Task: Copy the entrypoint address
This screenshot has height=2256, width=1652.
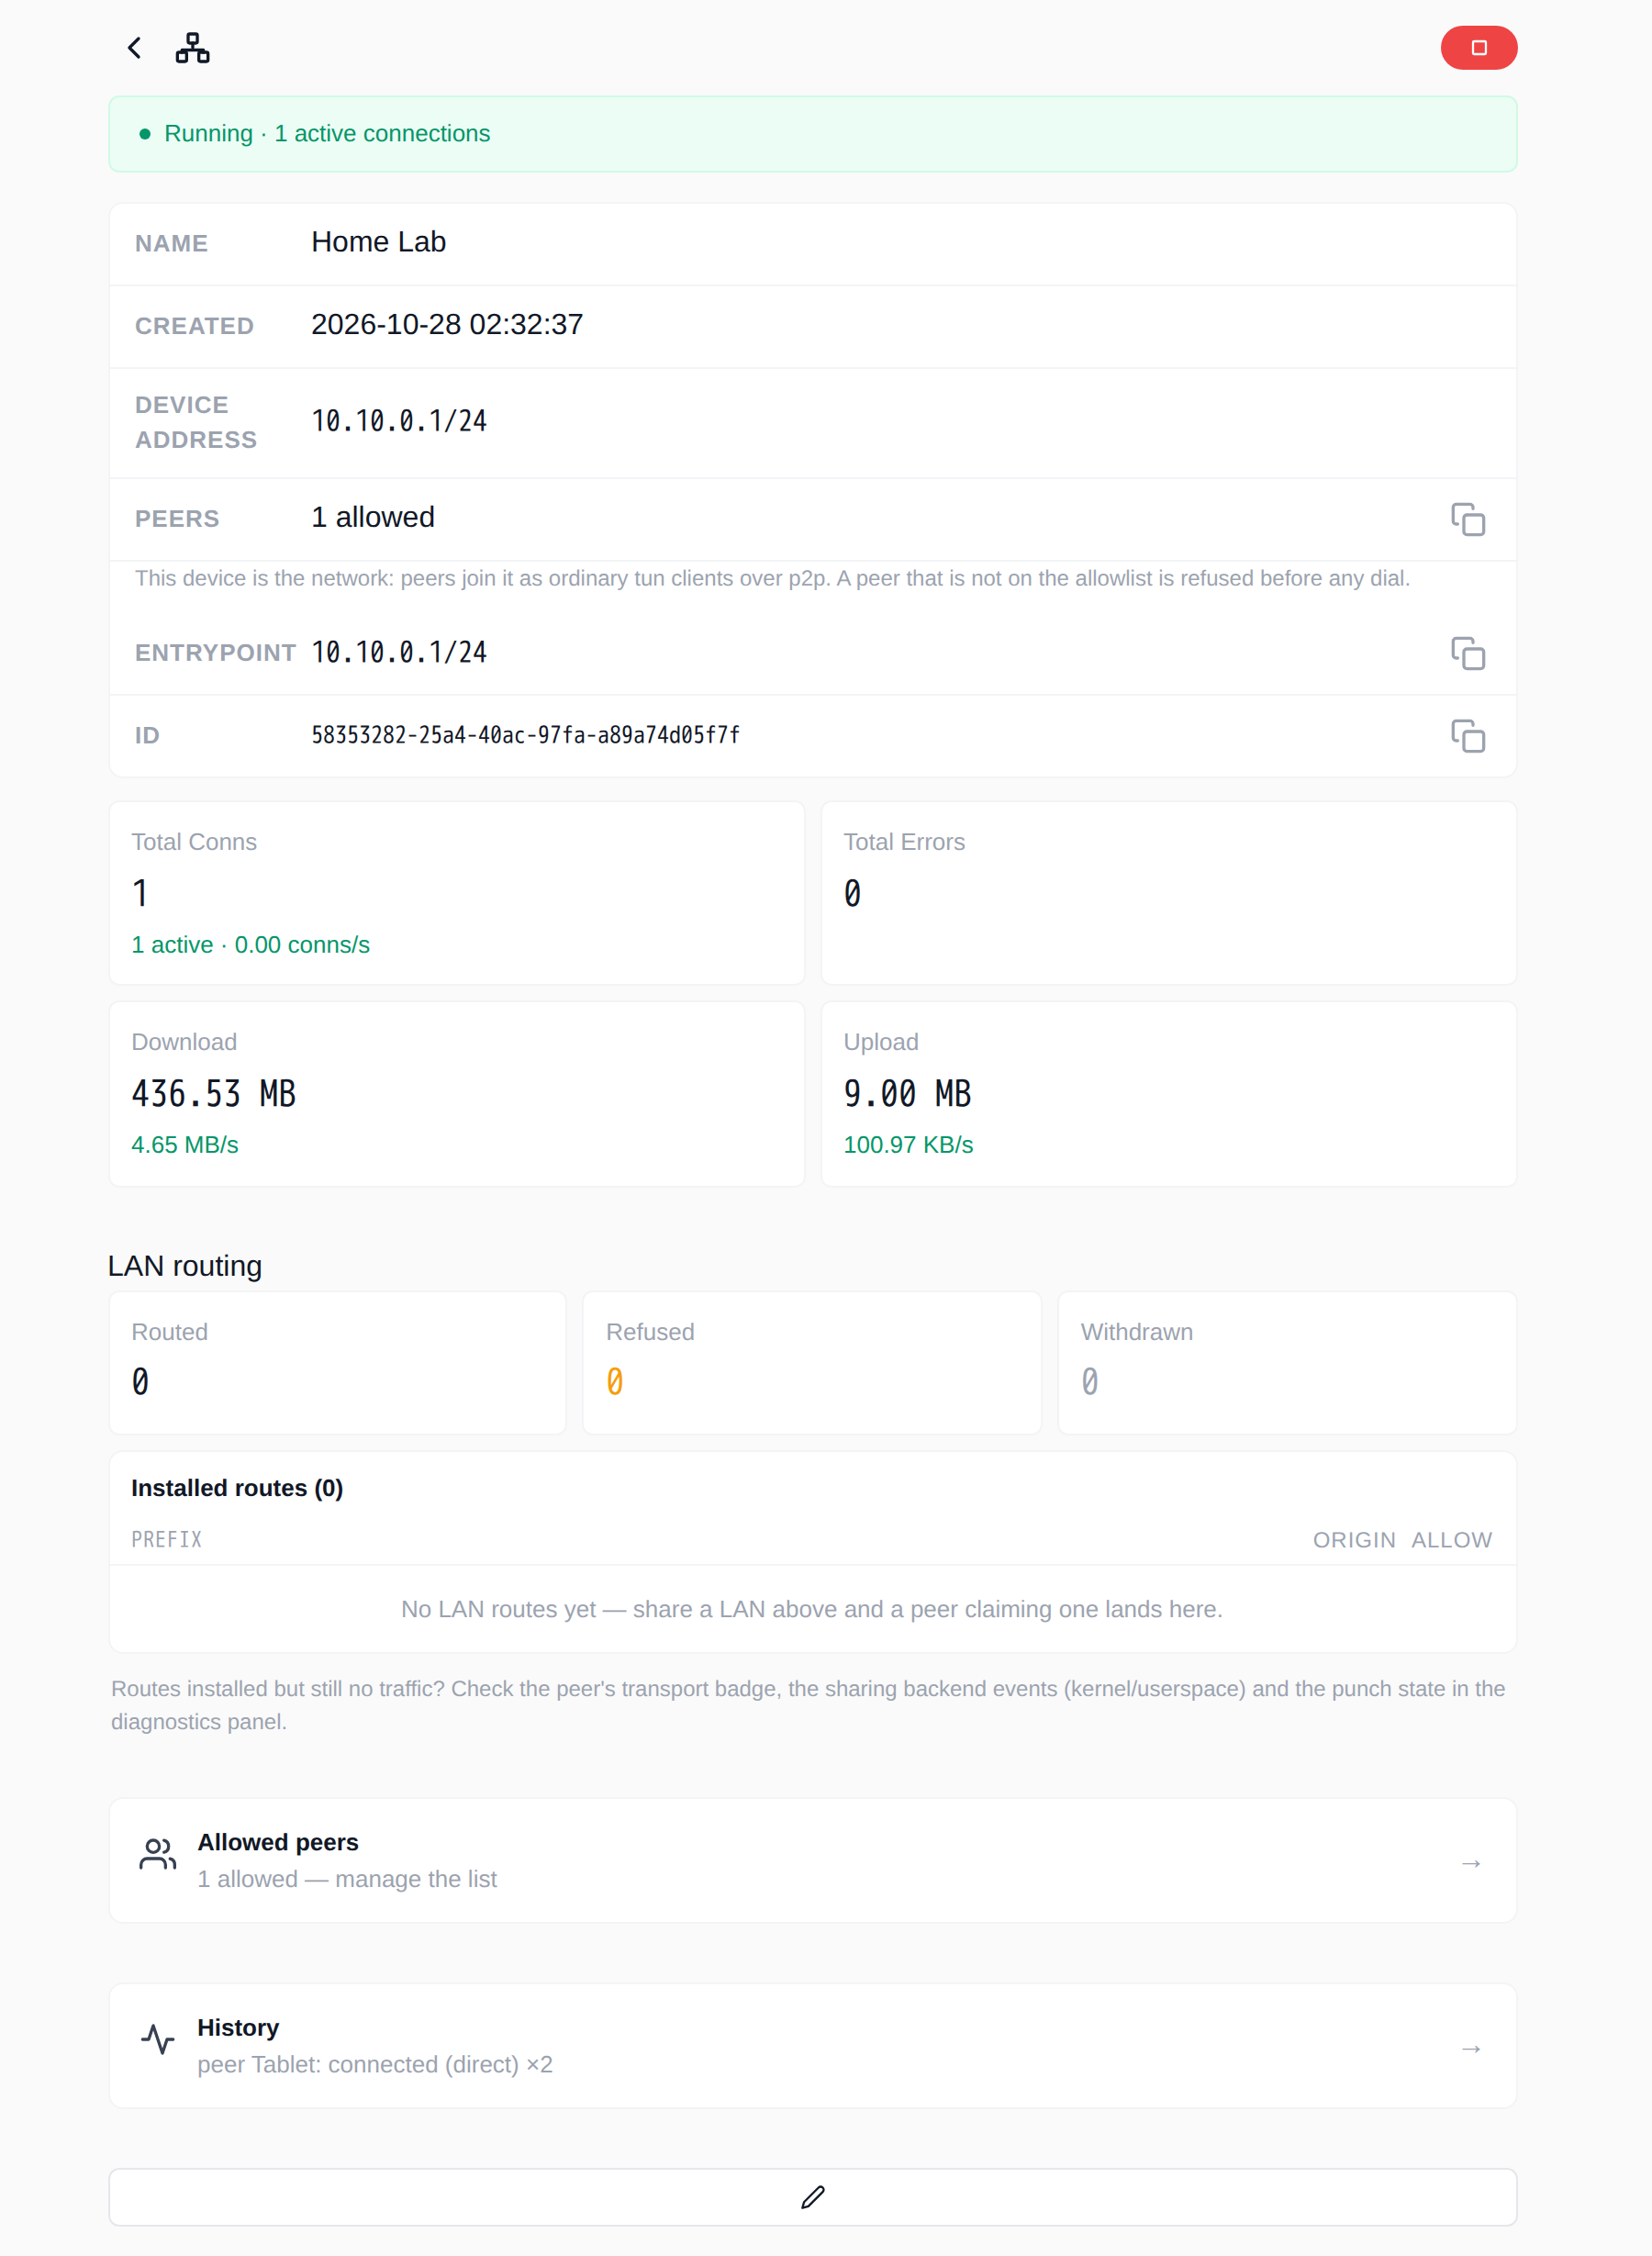Action: (1467, 653)
